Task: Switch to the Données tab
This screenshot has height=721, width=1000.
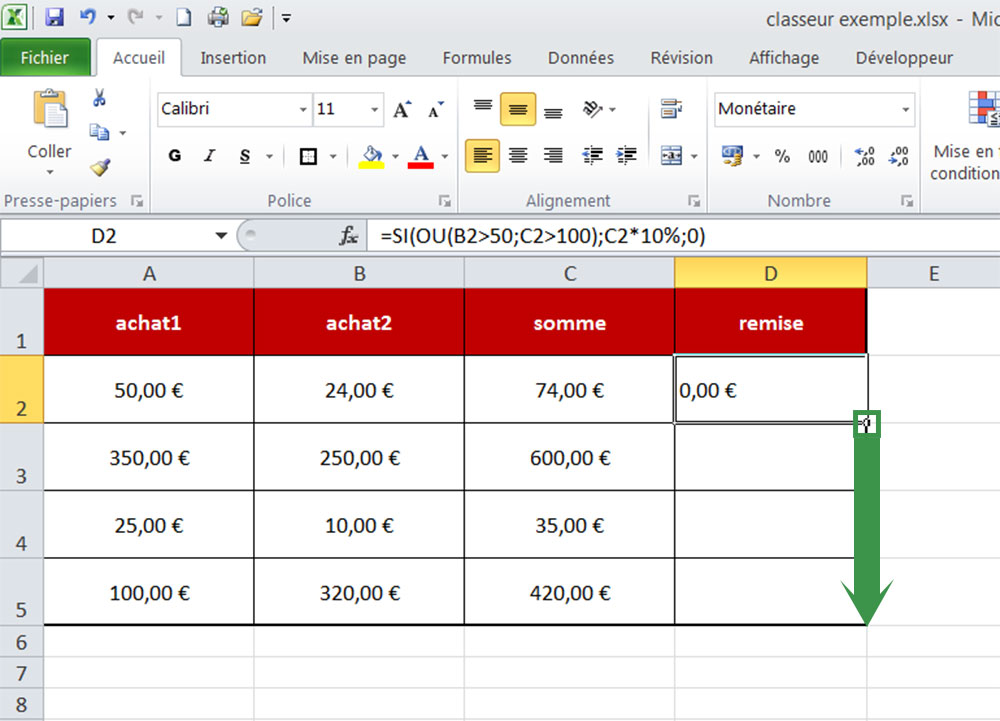Action: coord(580,58)
